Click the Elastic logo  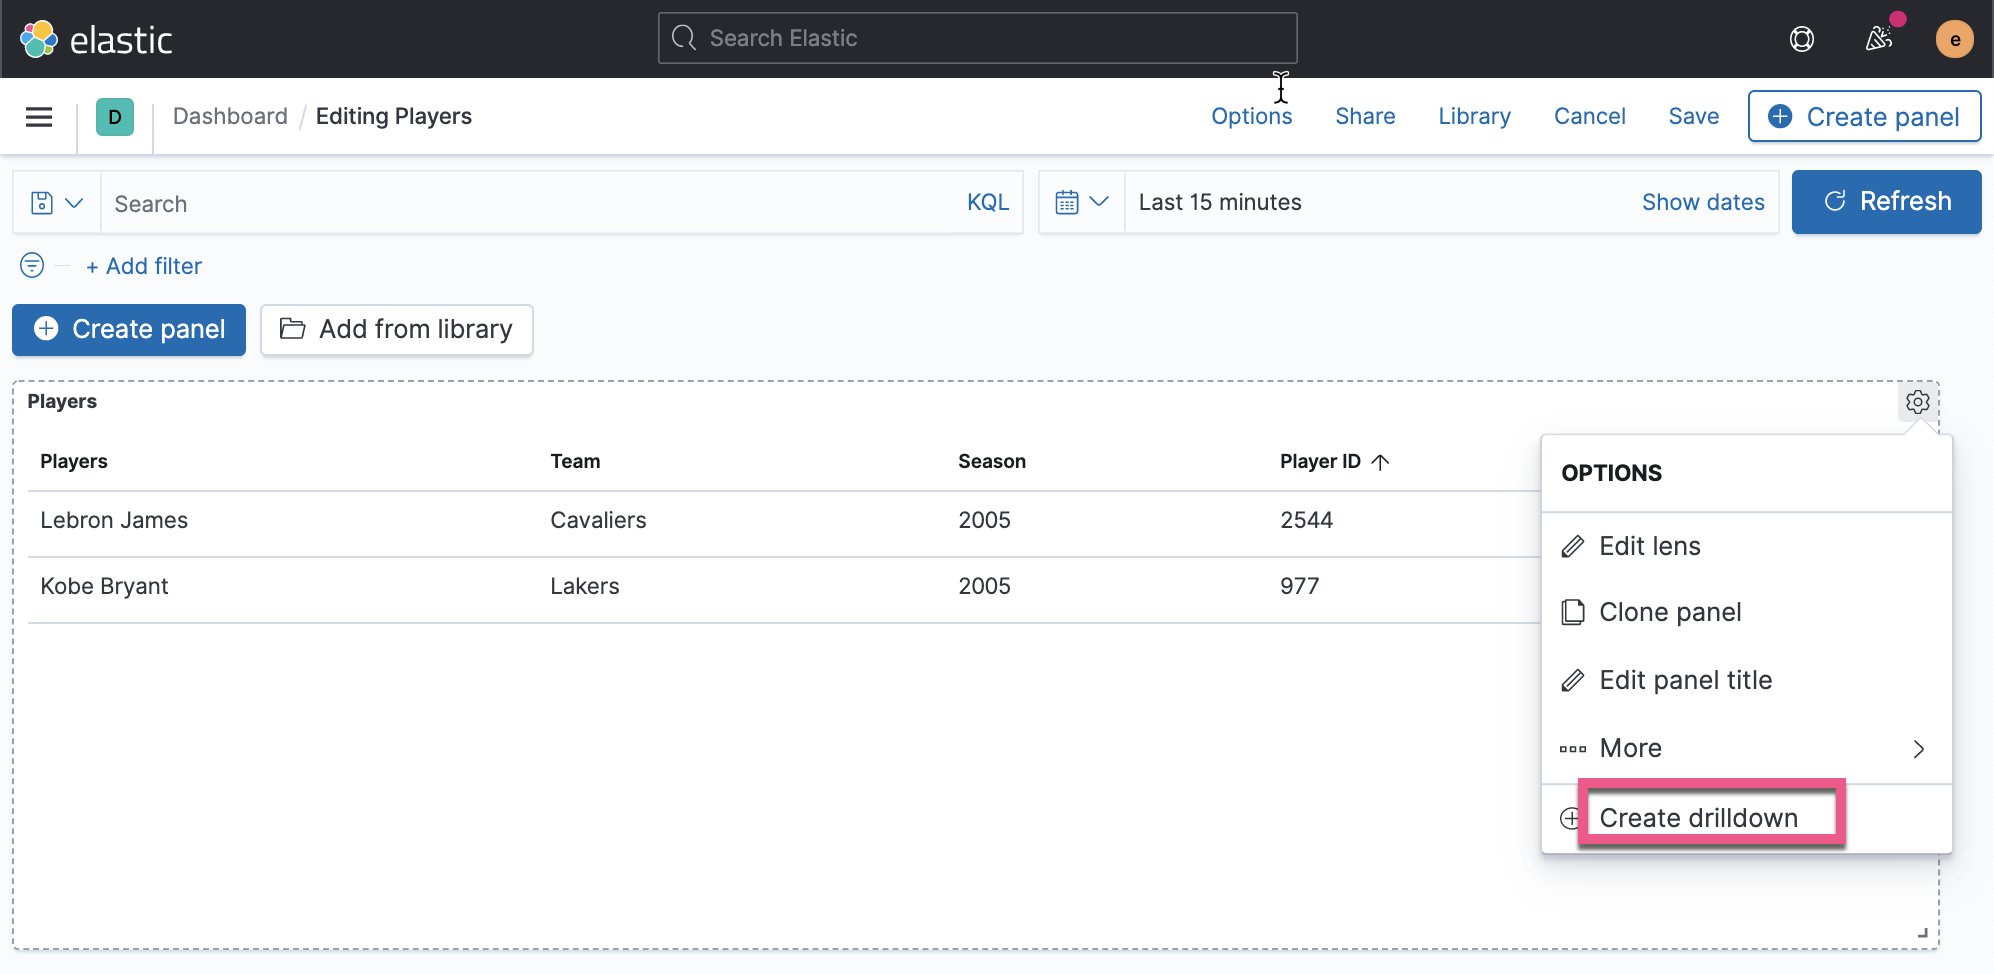click(x=96, y=39)
